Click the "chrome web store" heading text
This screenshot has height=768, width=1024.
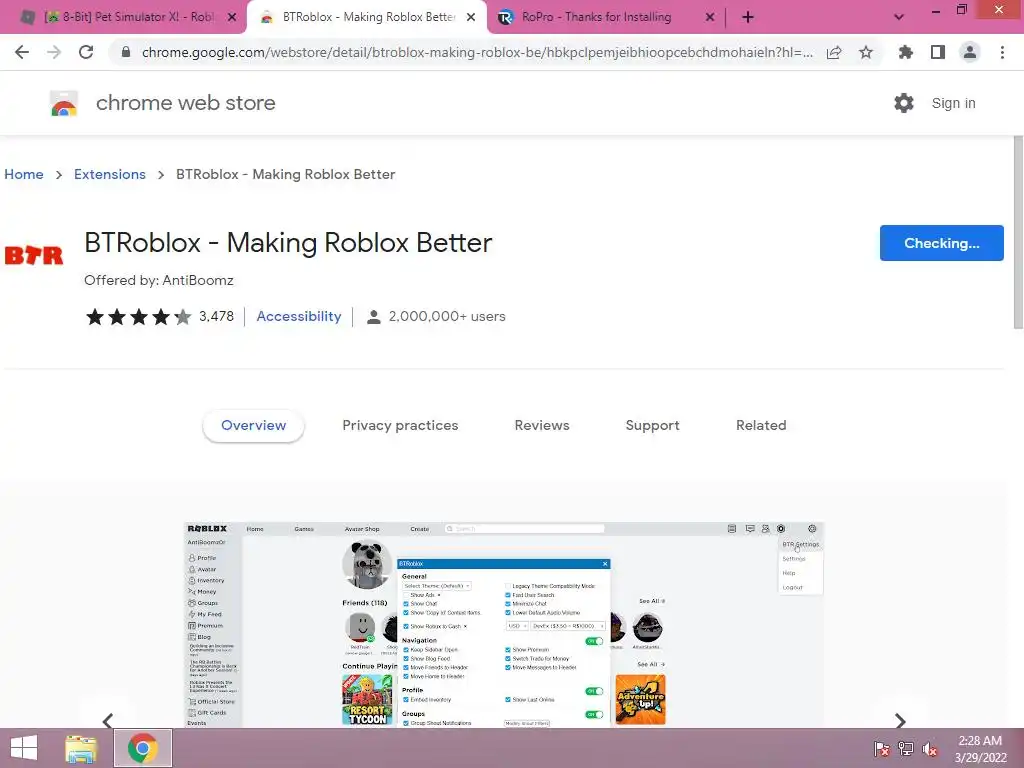coord(185,103)
